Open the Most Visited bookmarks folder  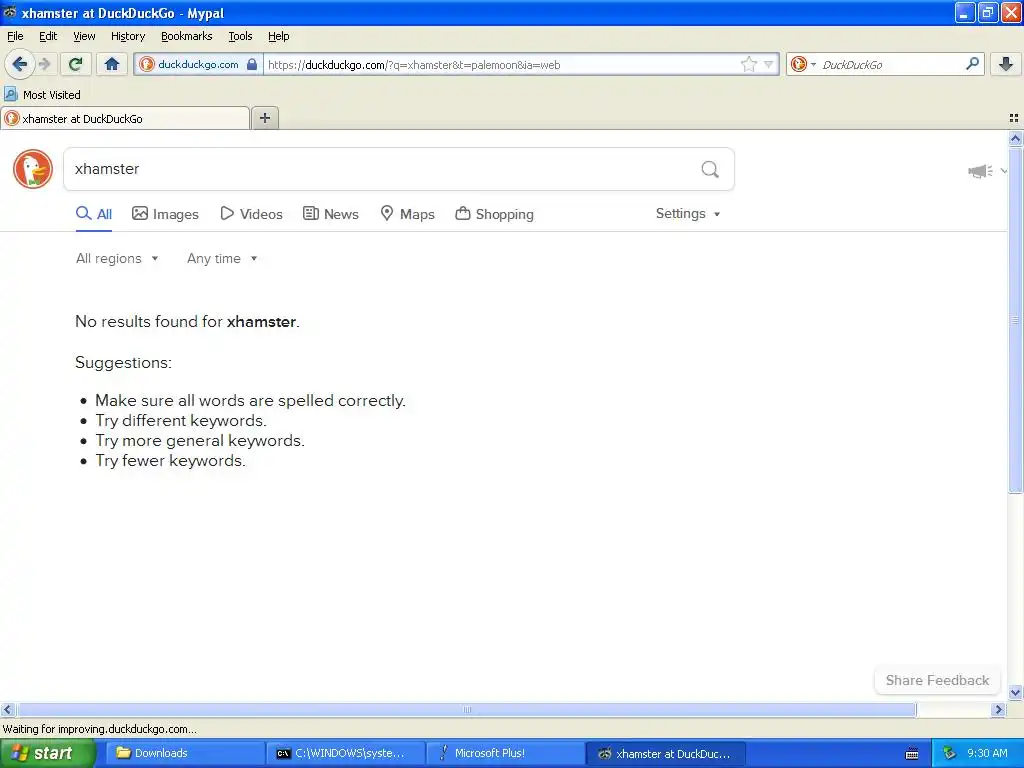click(43, 95)
